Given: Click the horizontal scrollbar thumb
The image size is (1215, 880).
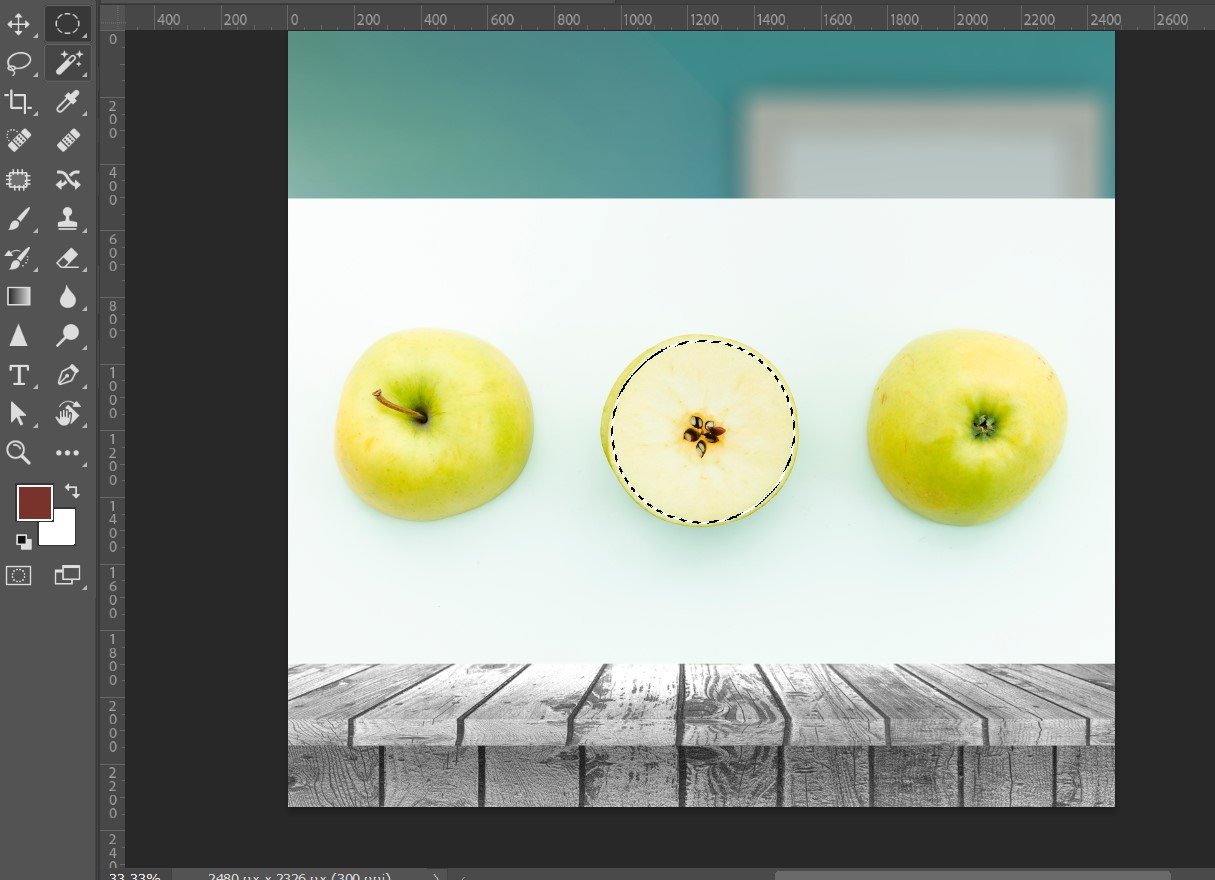Looking at the screenshot, I should (971, 876).
